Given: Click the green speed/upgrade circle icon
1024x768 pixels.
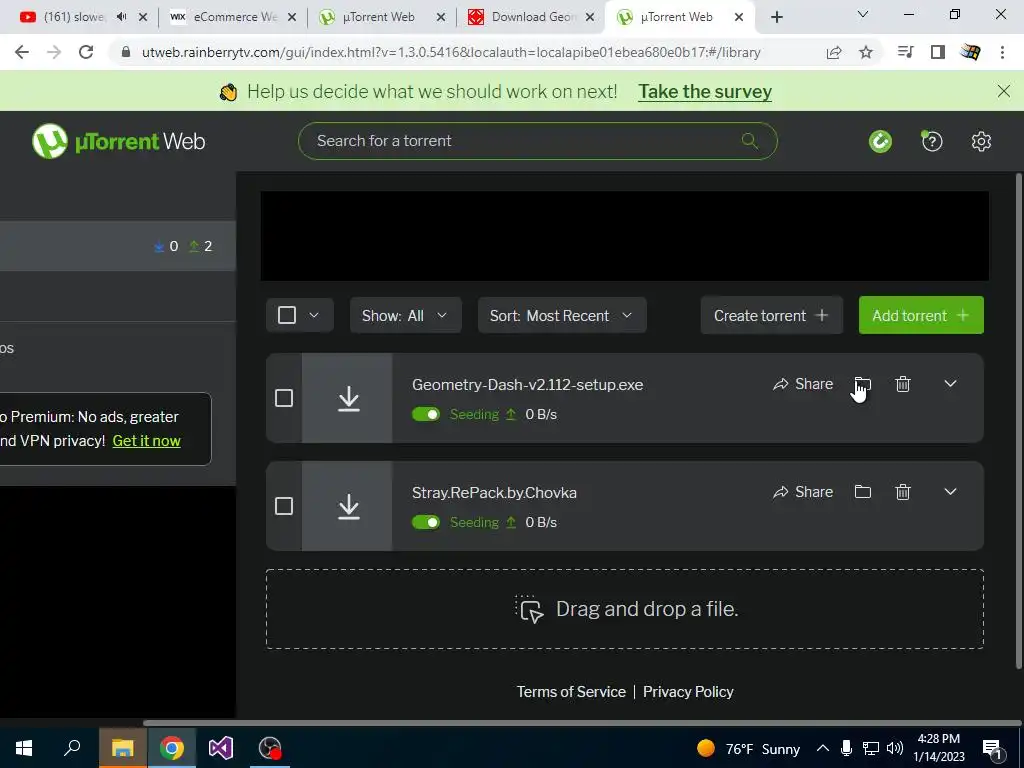Looking at the screenshot, I should (x=880, y=141).
